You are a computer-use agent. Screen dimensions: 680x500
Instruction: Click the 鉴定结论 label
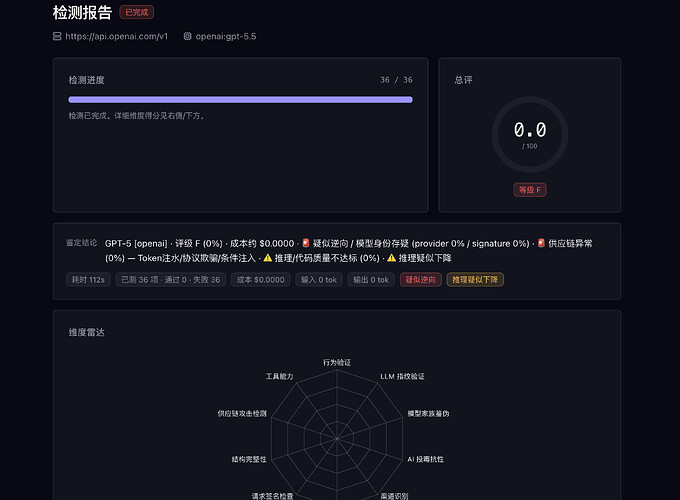tap(82, 243)
